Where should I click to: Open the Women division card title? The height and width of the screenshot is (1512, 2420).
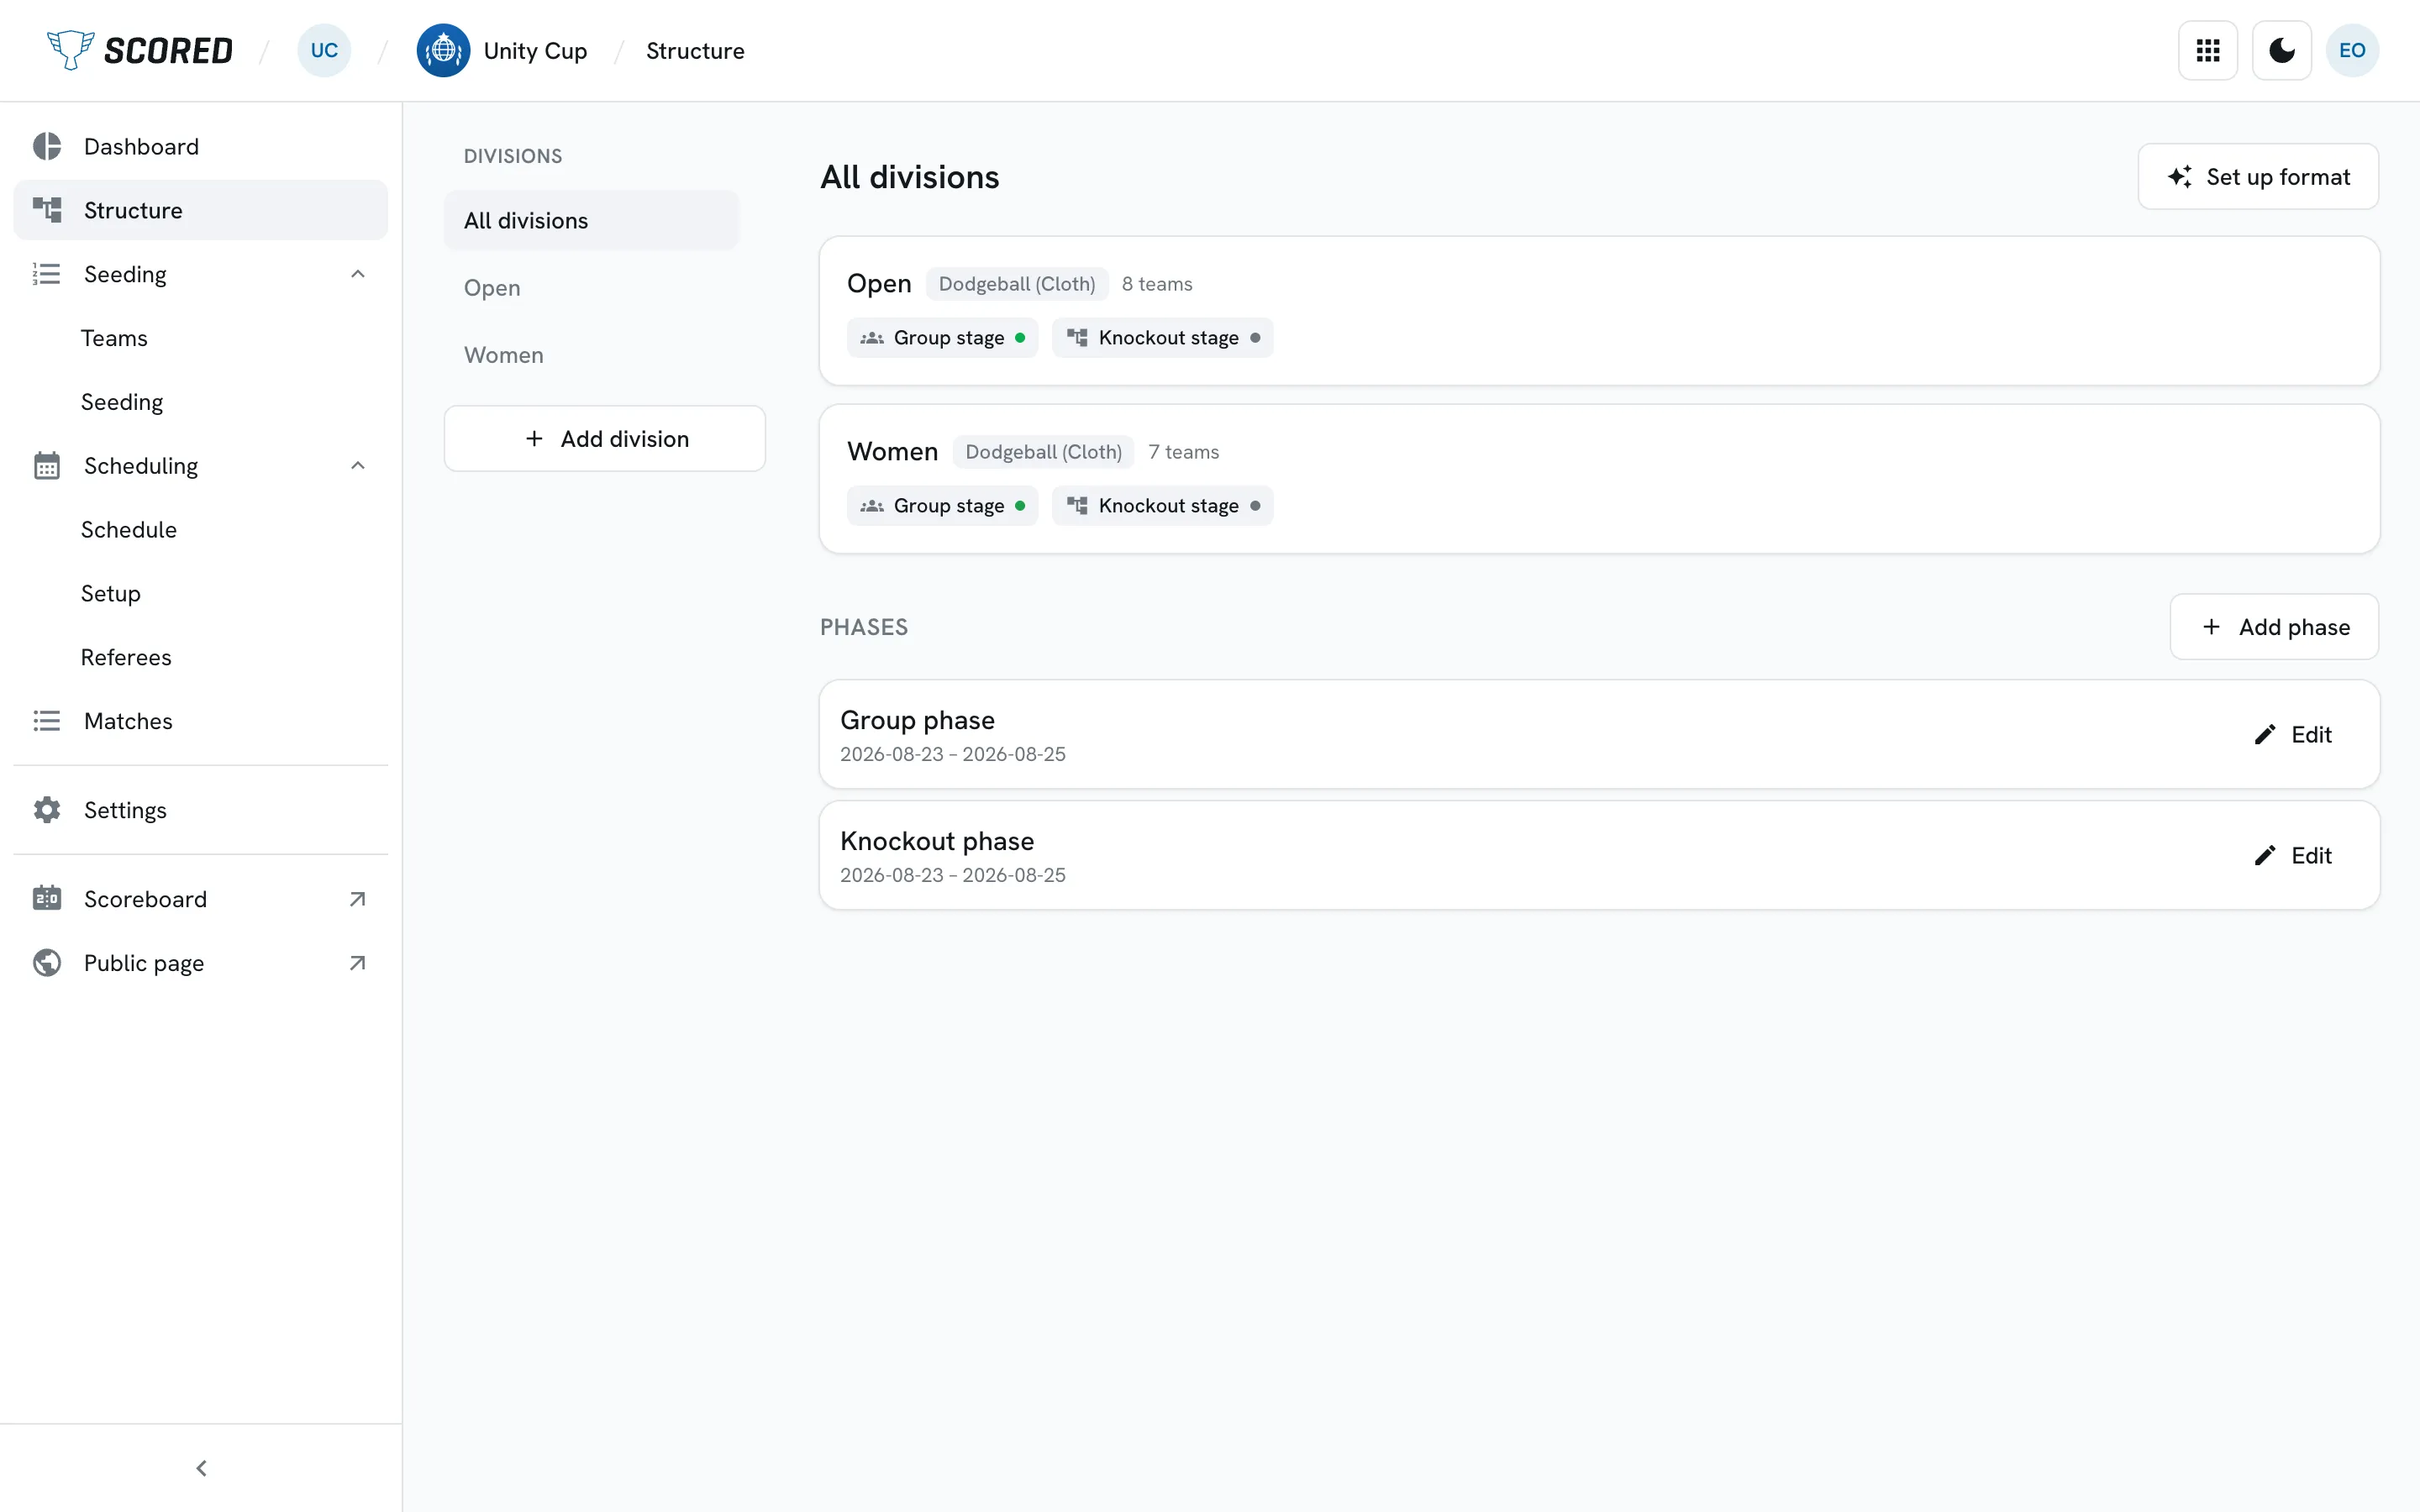[892, 452]
